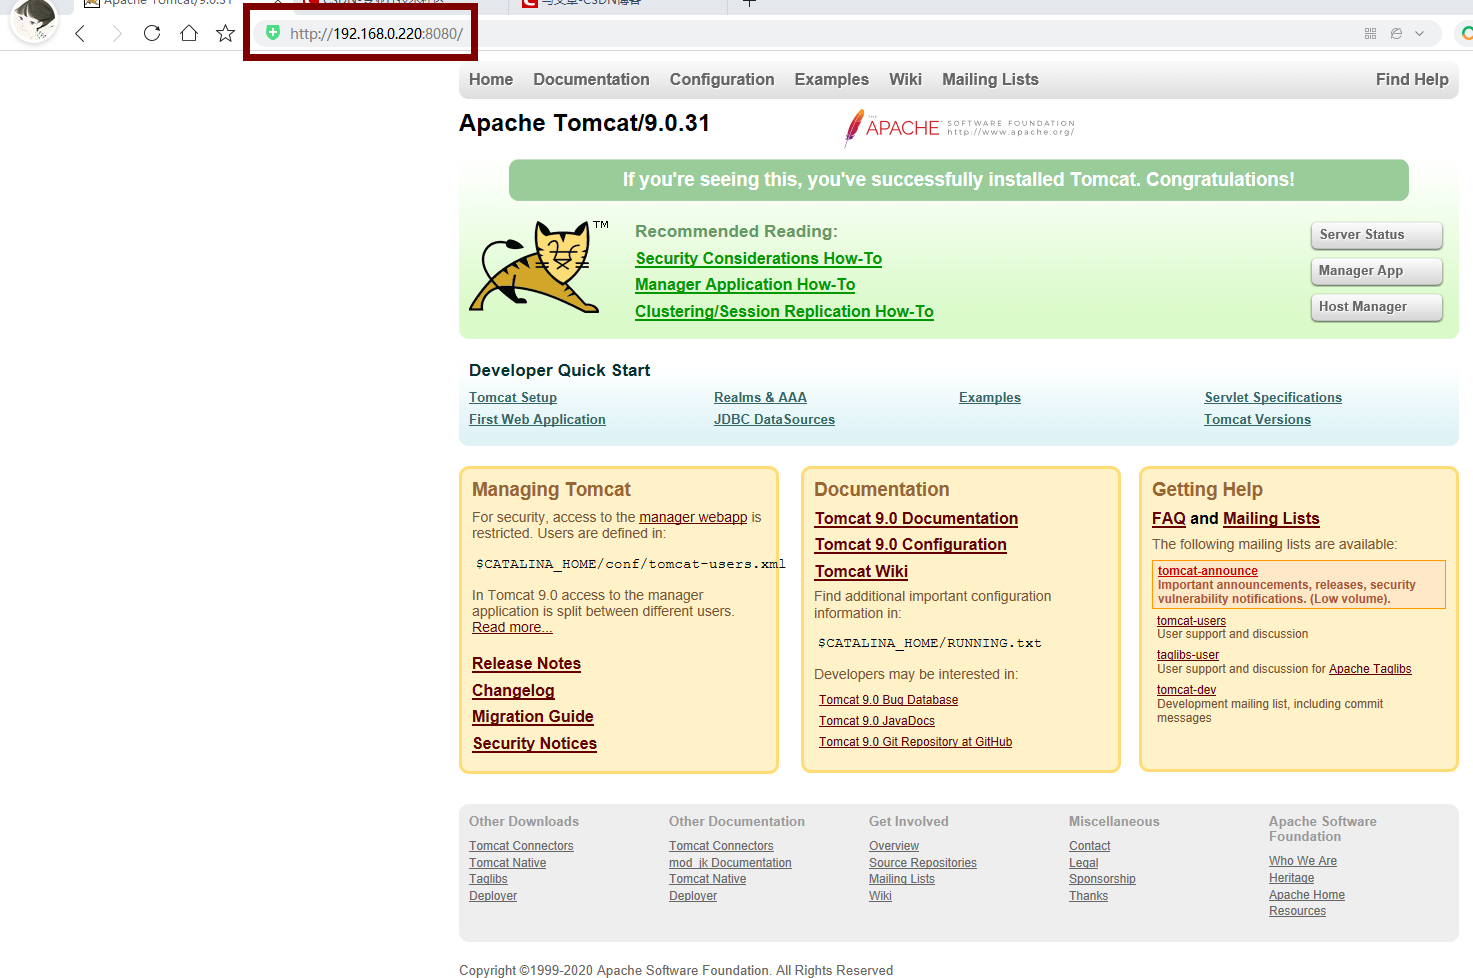Open the tomcat-users mailing list link
The height and width of the screenshot is (978, 1473).
[x=1191, y=621]
